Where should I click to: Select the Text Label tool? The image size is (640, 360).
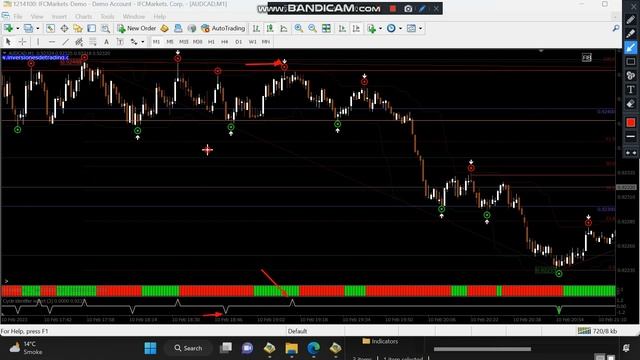(x=120, y=42)
